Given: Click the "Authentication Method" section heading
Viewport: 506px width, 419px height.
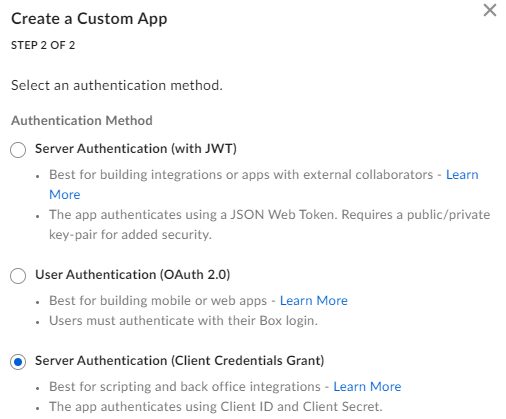Looking at the screenshot, I should (82, 121).
